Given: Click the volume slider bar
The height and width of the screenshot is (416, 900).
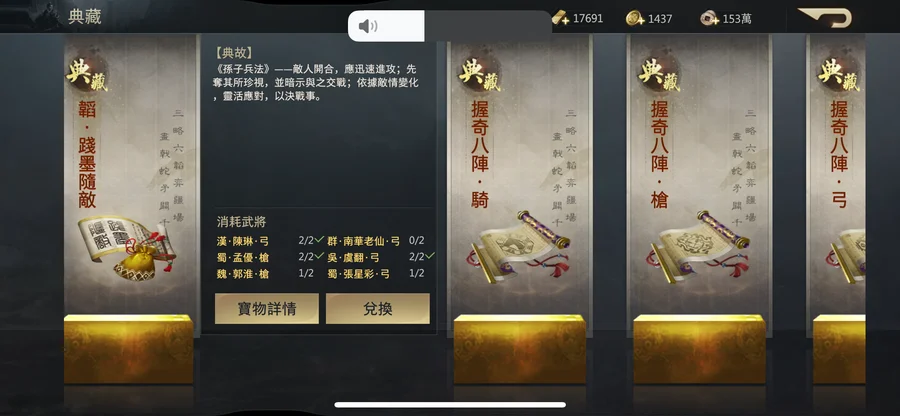Looking at the screenshot, I should 449,26.
